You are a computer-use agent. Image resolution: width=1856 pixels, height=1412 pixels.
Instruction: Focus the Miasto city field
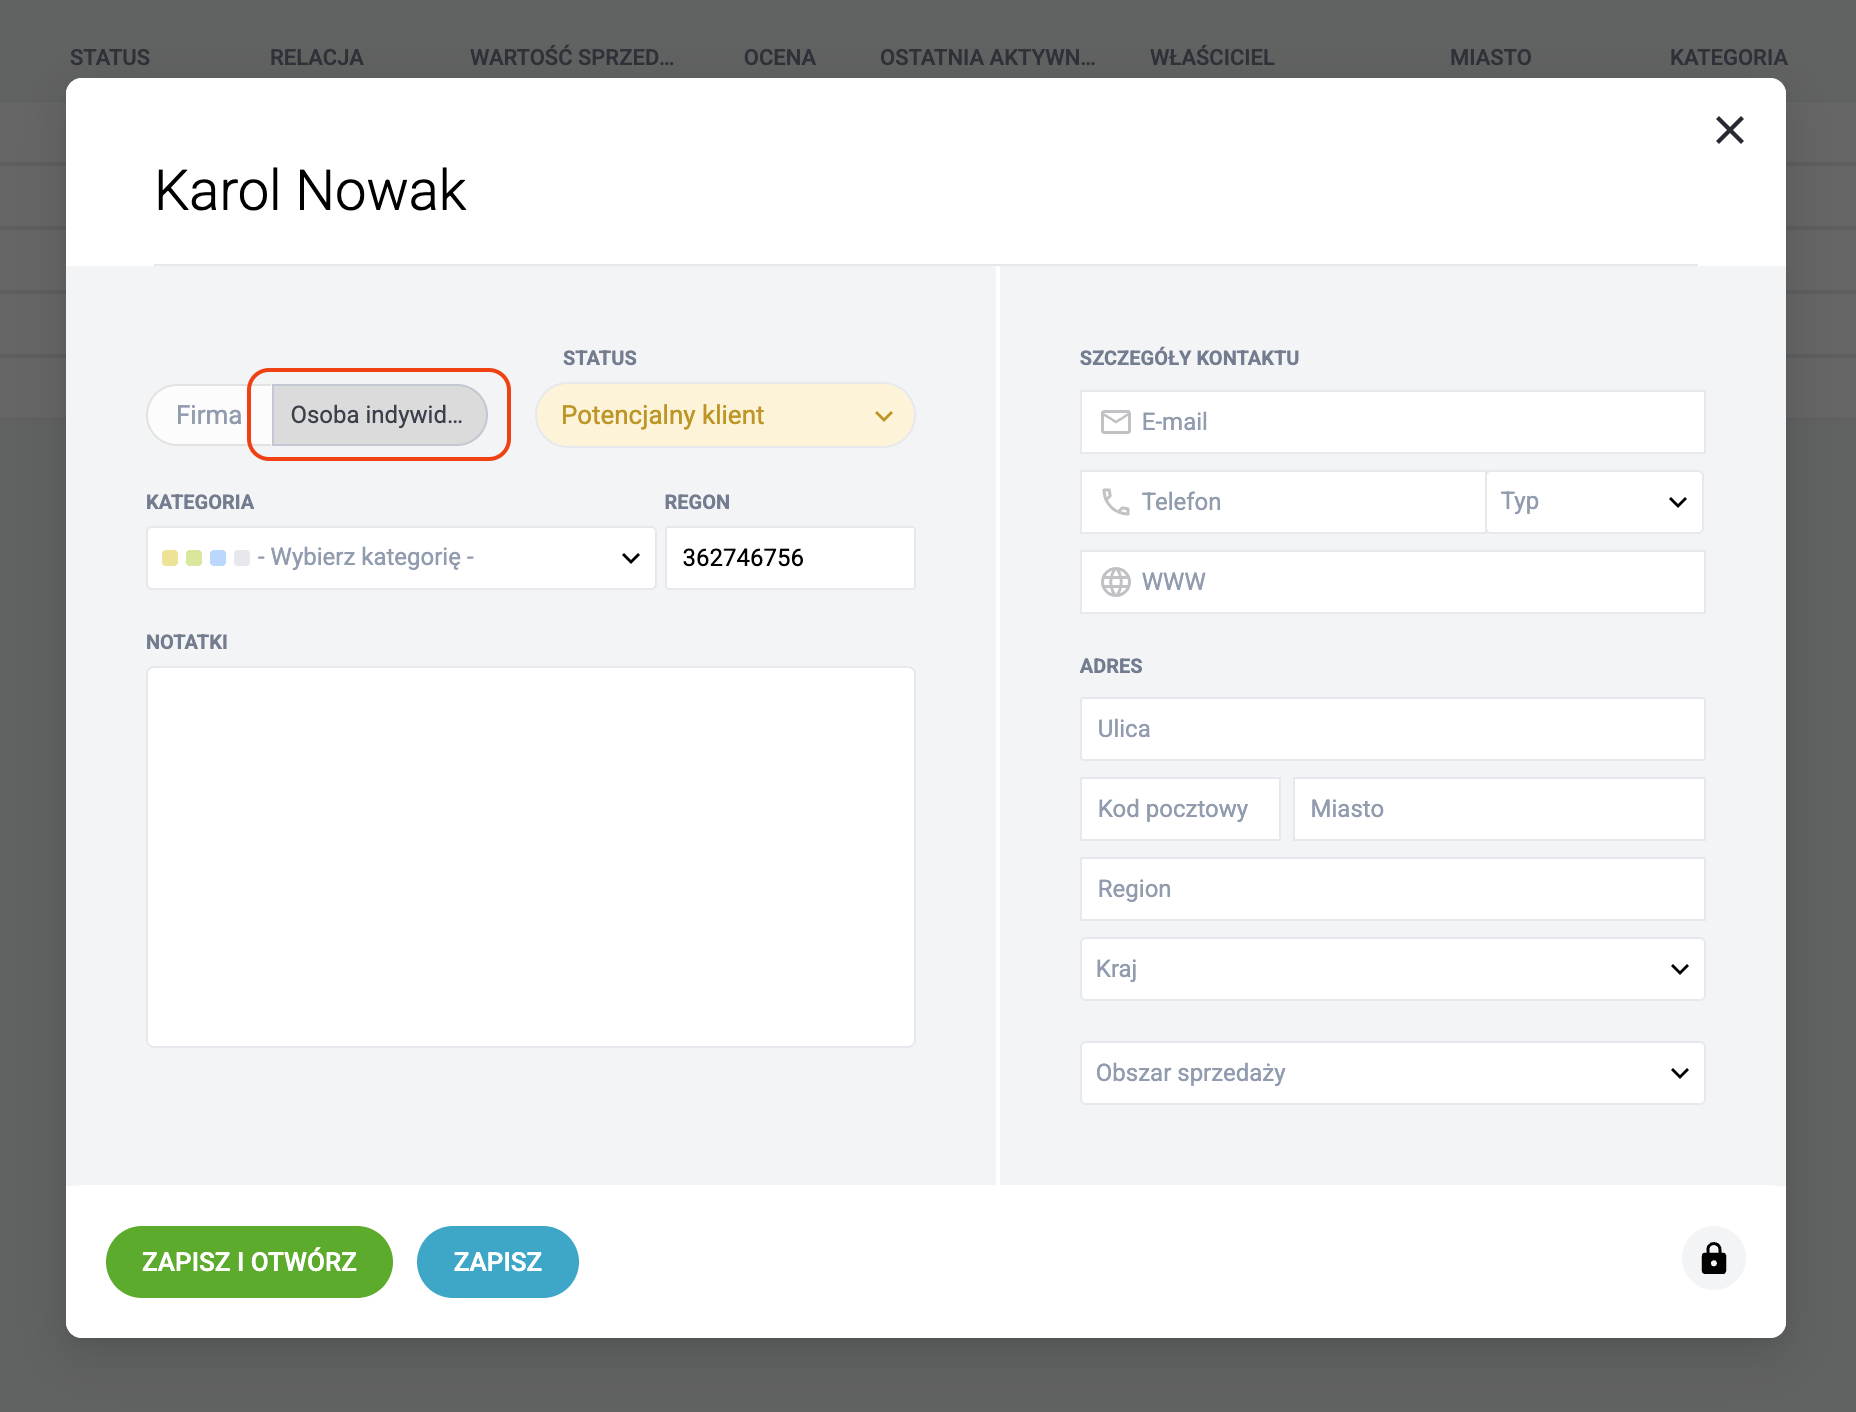1499,809
